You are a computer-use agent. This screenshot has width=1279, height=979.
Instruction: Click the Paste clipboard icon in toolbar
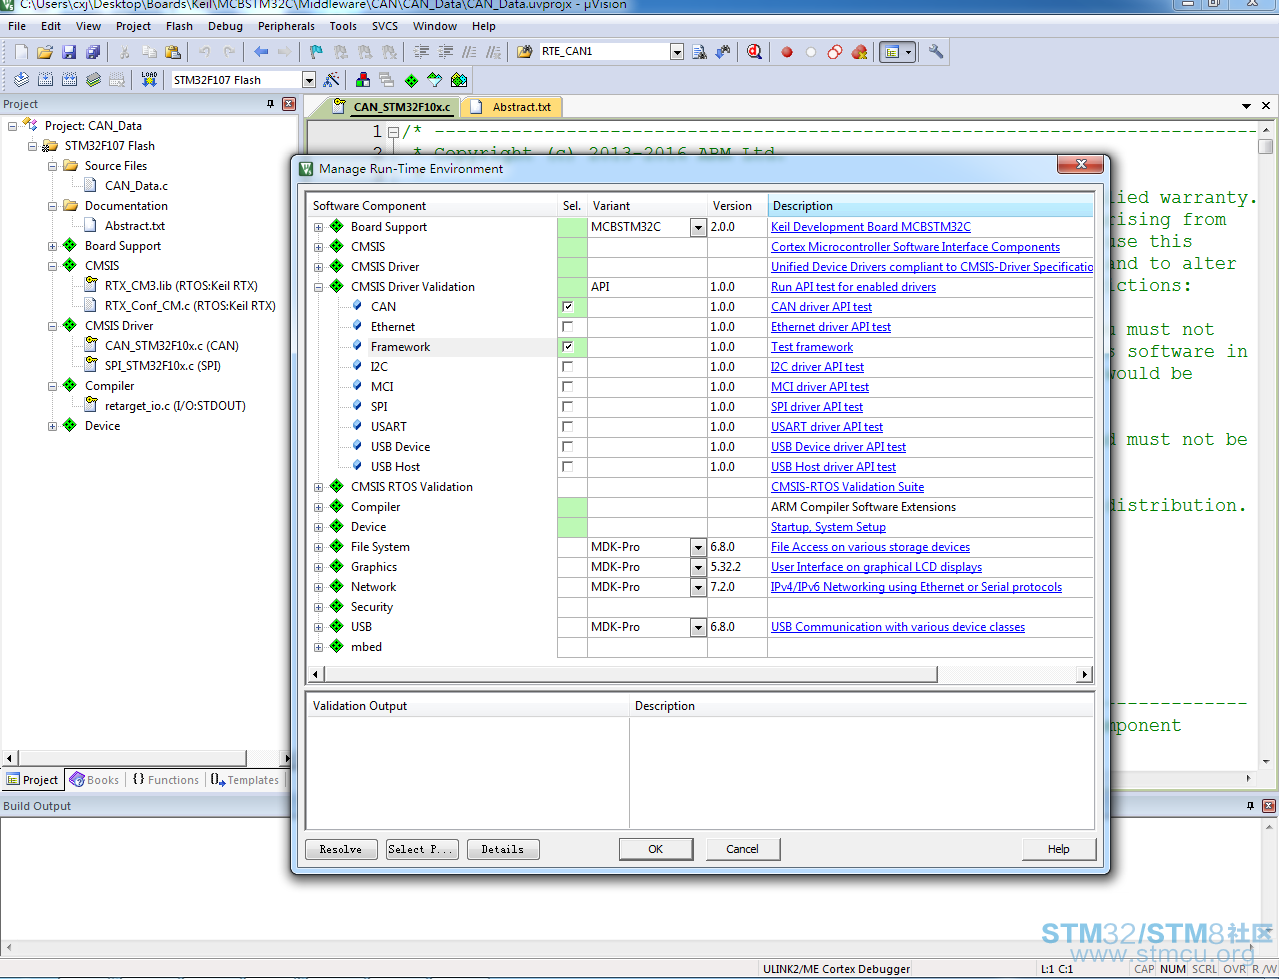(x=173, y=52)
